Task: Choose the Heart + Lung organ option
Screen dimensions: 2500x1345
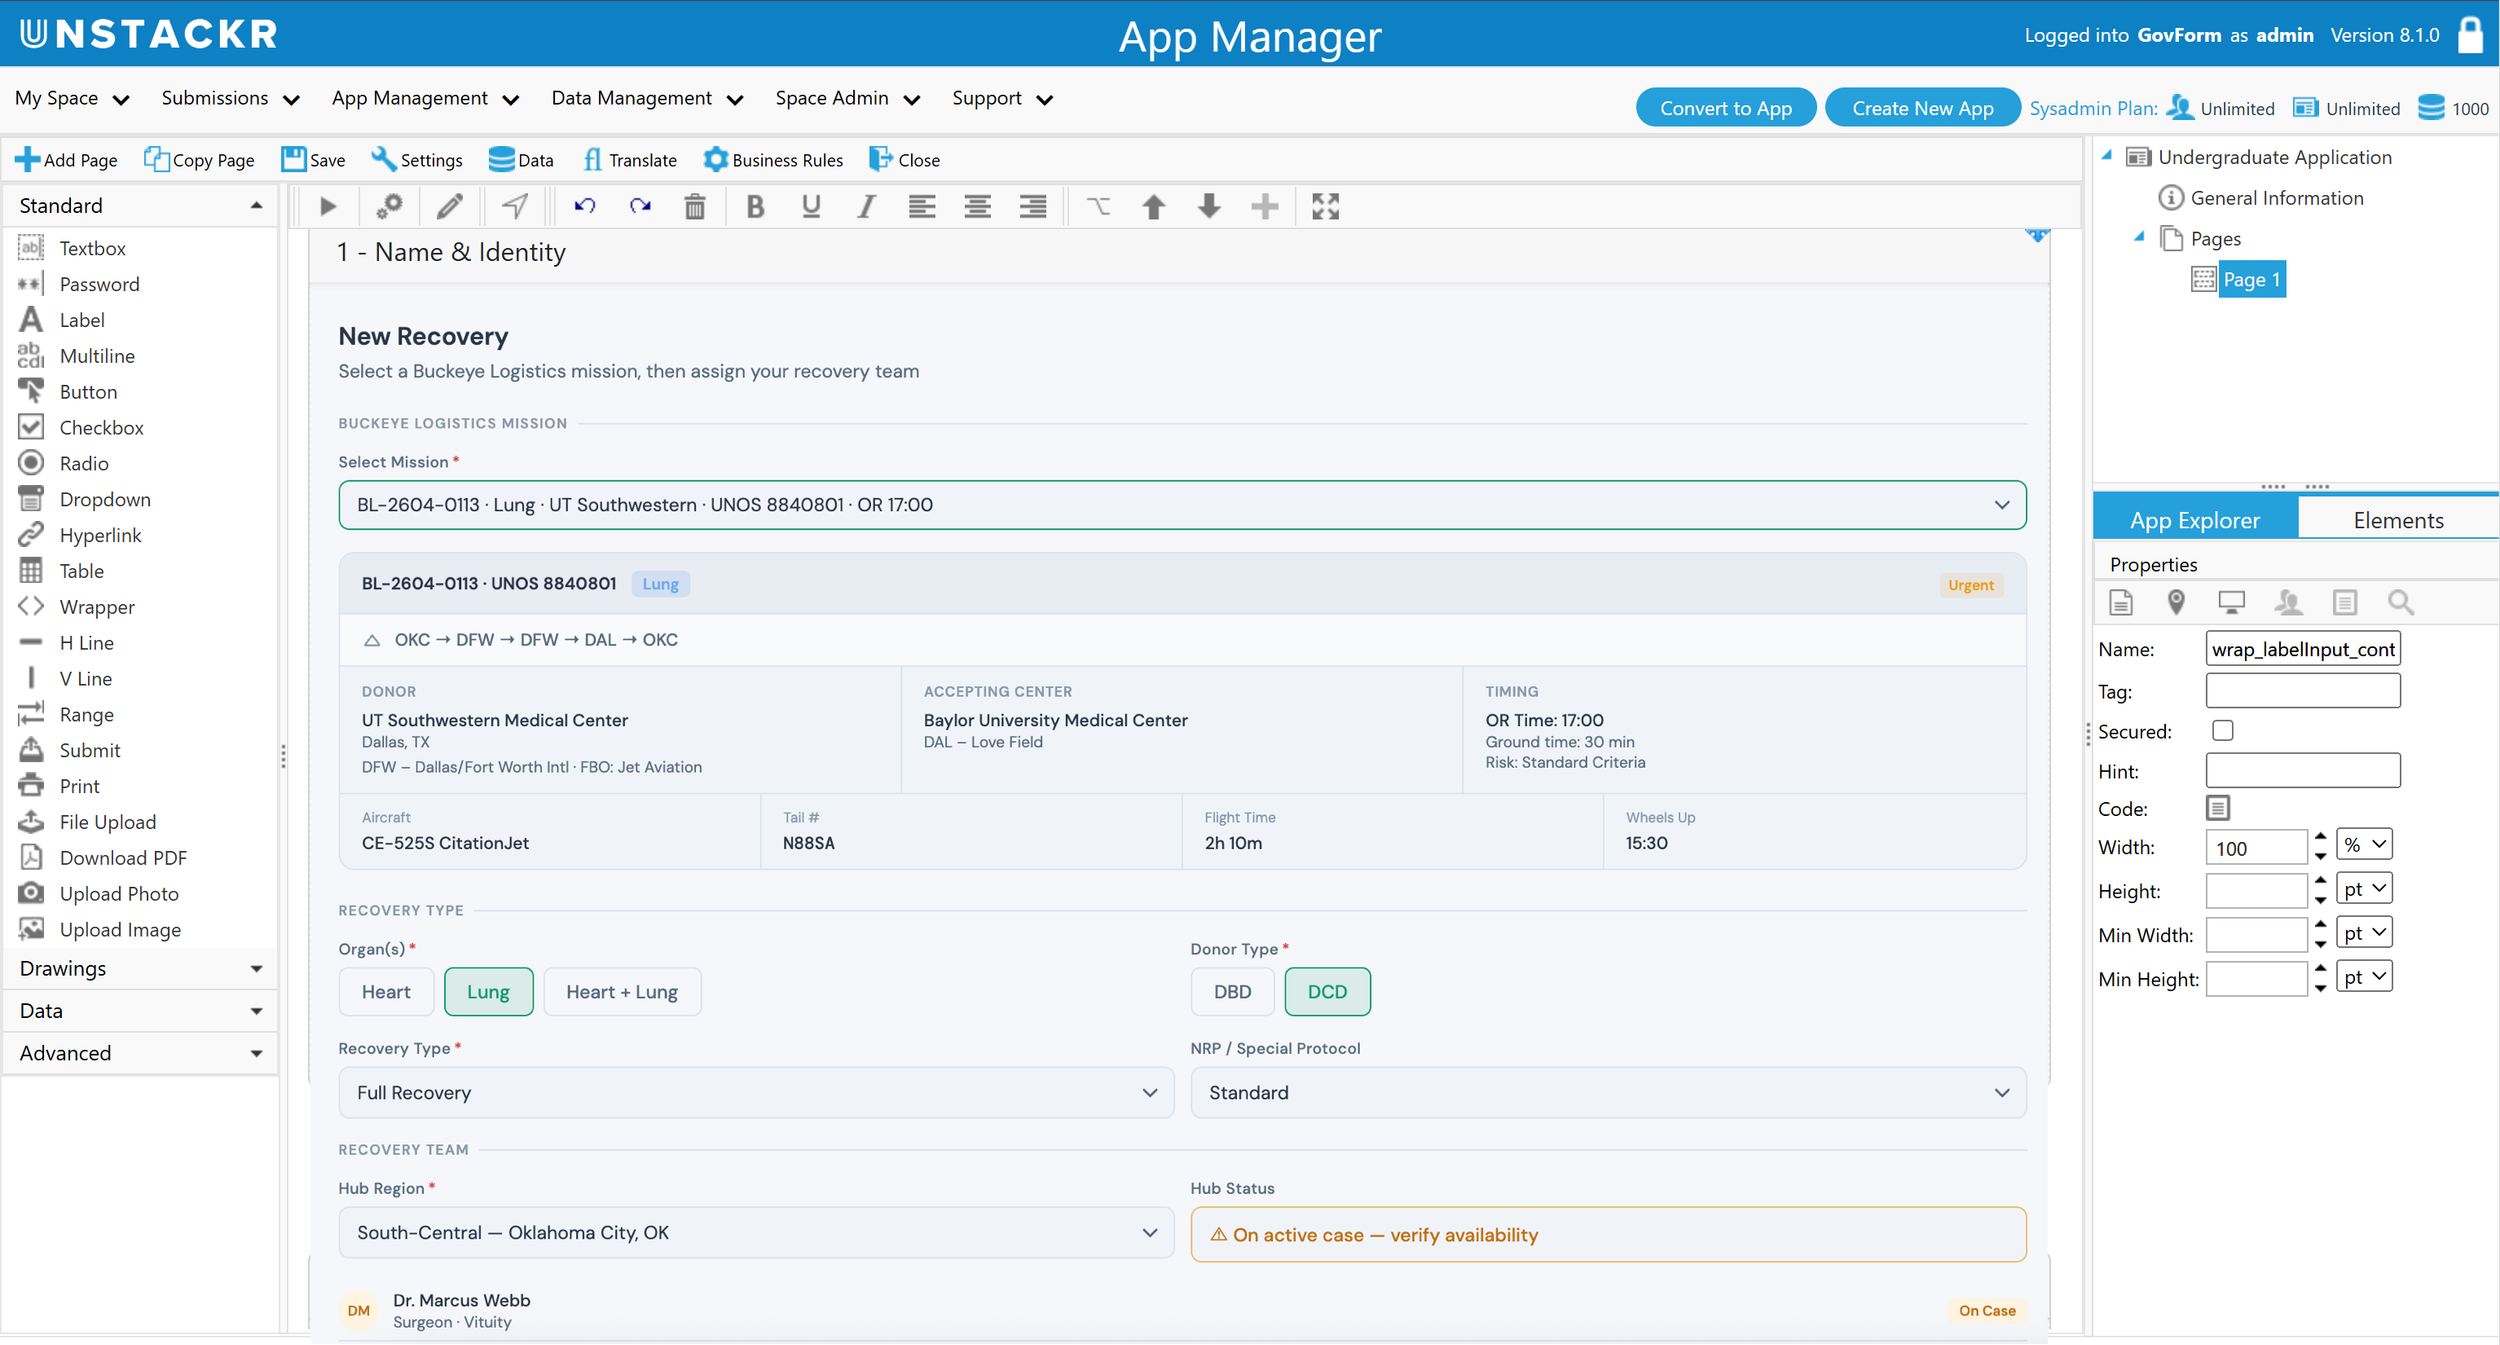Action: click(622, 992)
